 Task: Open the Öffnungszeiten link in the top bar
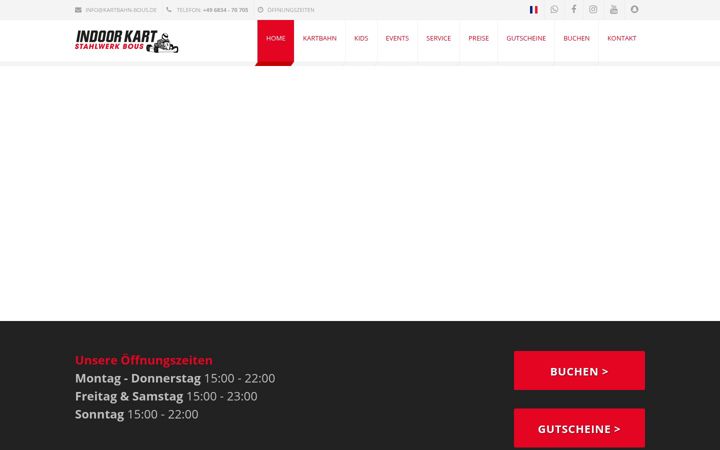click(291, 10)
